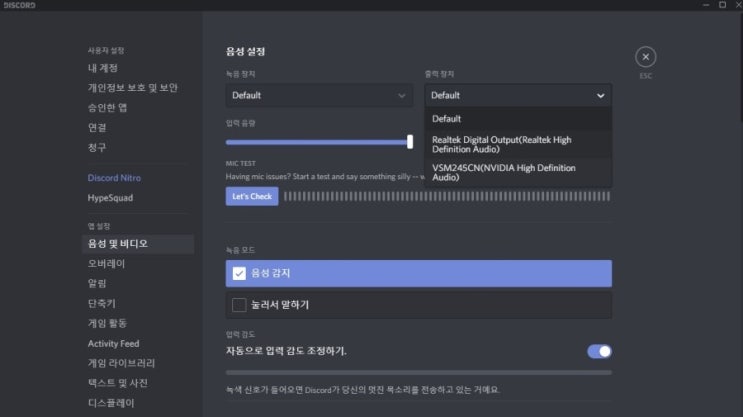This screenshot has height=417, width=743.
Task: Toggle 자동으로 입력 감도 조정하기 switch
Action: 599,351
